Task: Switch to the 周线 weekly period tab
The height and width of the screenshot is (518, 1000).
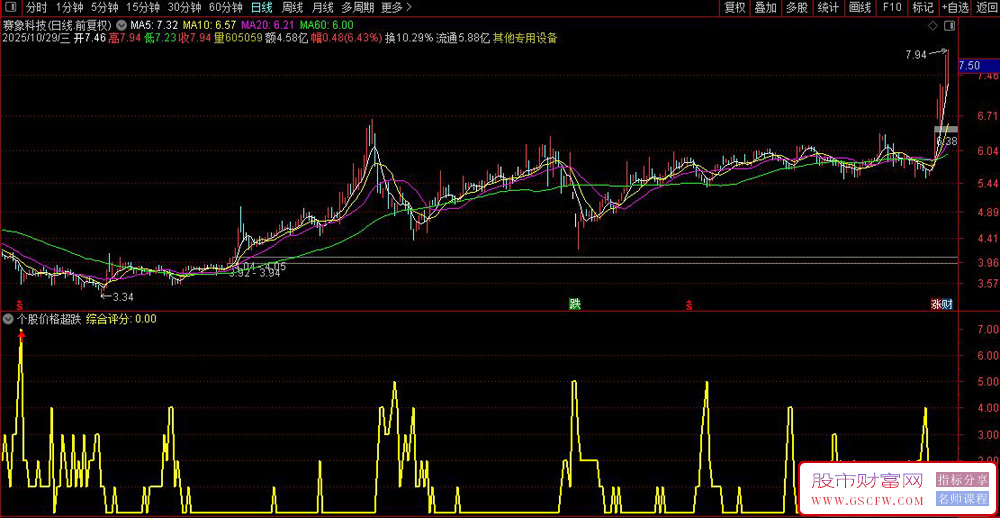Action: [x=292, y=7]
